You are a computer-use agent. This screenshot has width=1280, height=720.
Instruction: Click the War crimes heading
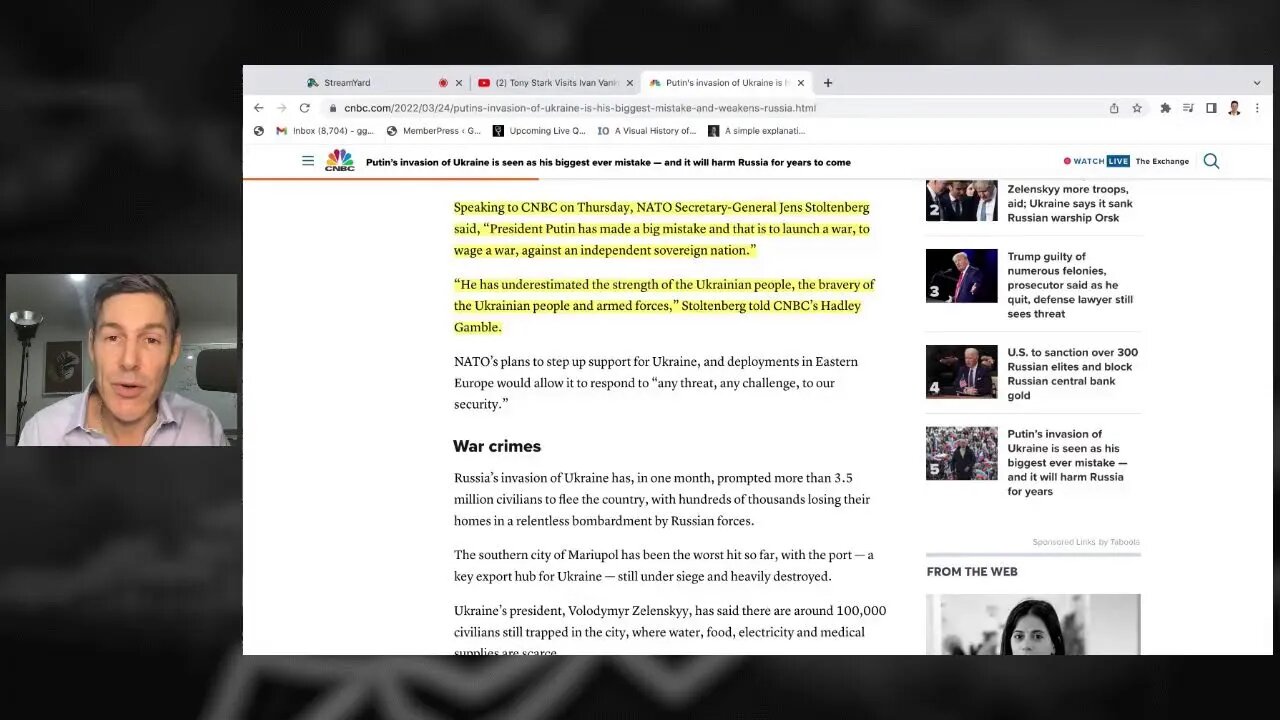pyautogui.click(x=497, y=446)
